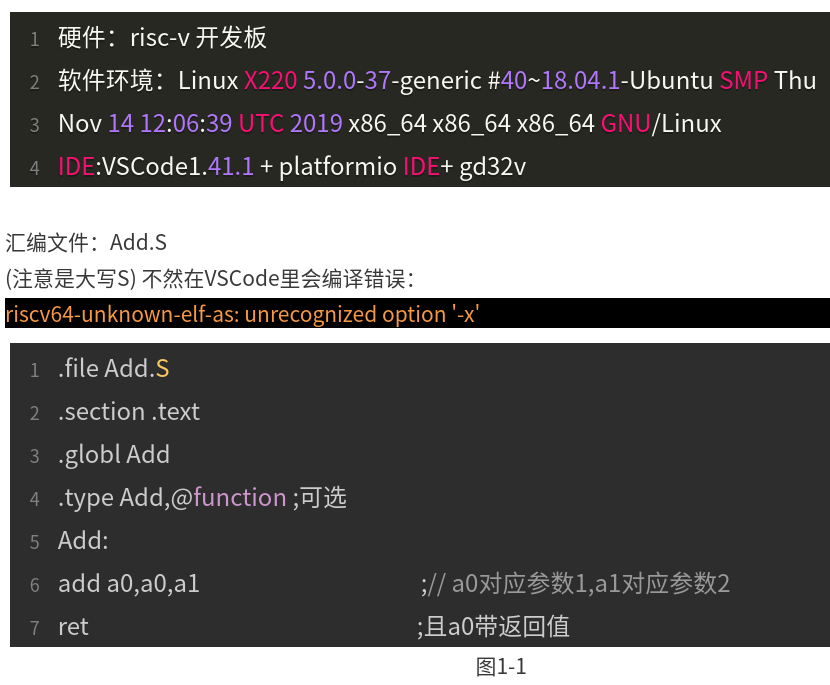Click the '.file Add.S' code line
Image resolution: width=830 pixels, height=685 pixels.
tap(114, 368)
